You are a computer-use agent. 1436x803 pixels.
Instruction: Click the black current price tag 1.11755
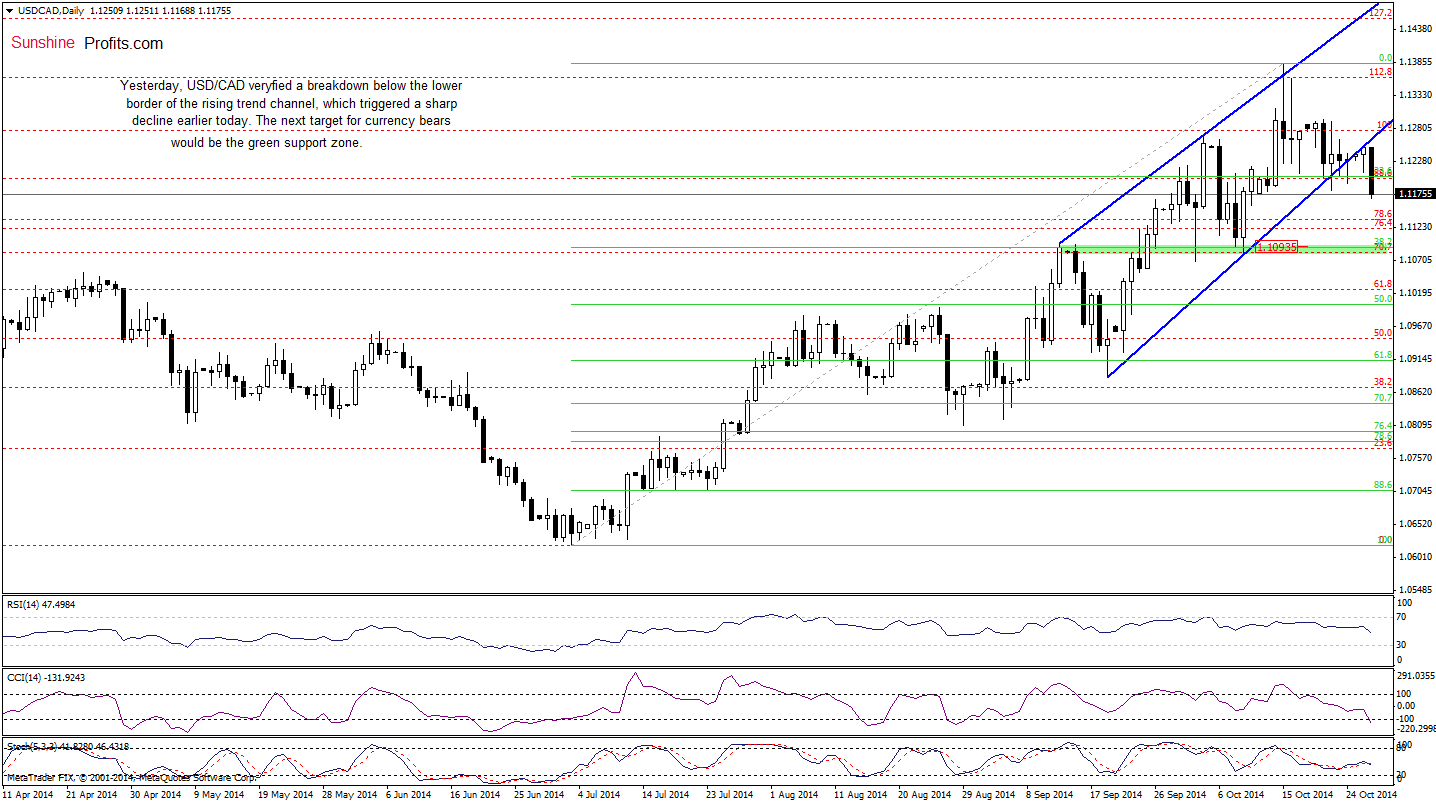click(1415, 194)
